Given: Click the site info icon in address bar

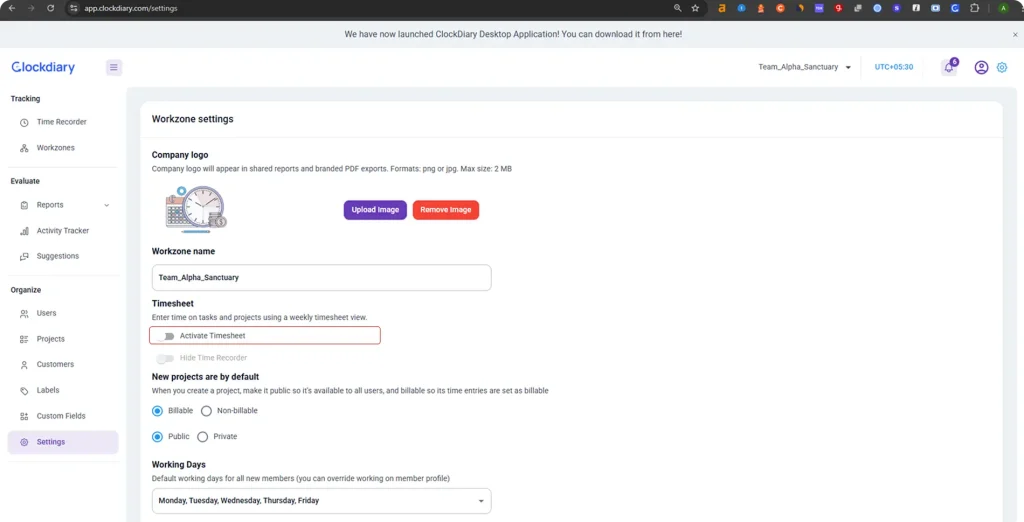Looking at the screenshot, I should 73,8.
